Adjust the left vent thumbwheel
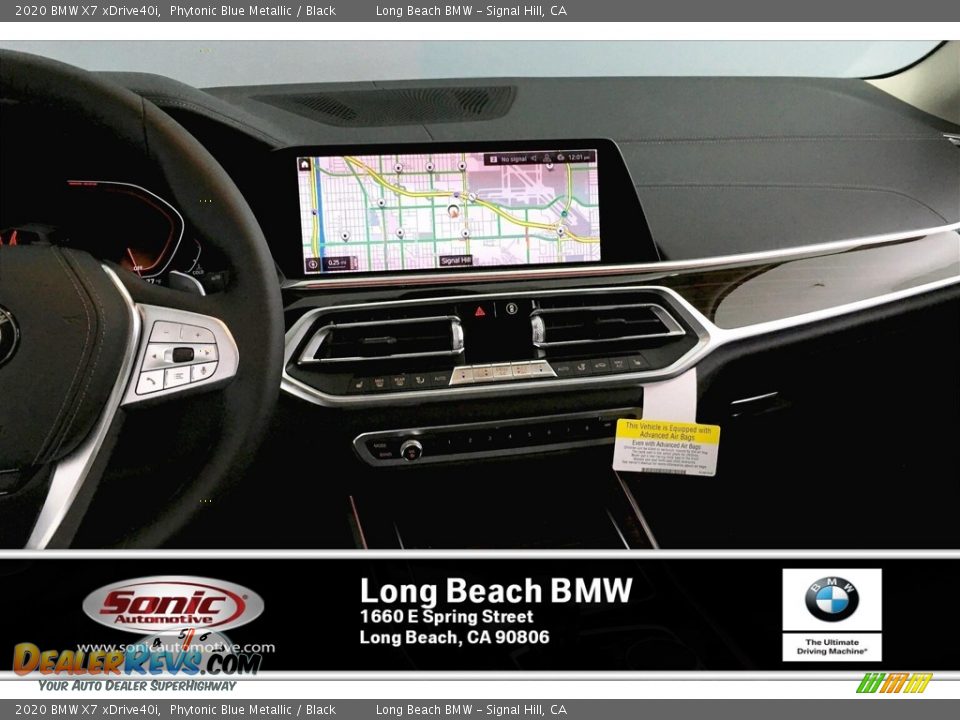This screenshot has height=720, width=960. (x=457, y=335)
